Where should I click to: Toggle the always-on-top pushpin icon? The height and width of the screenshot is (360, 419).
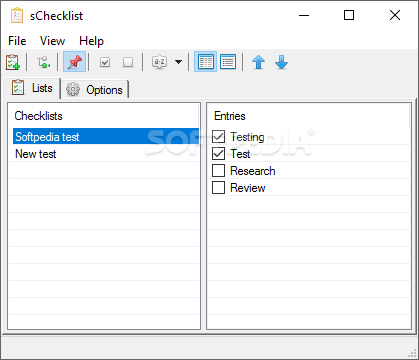pyautogui.click(x=75, y=62)
